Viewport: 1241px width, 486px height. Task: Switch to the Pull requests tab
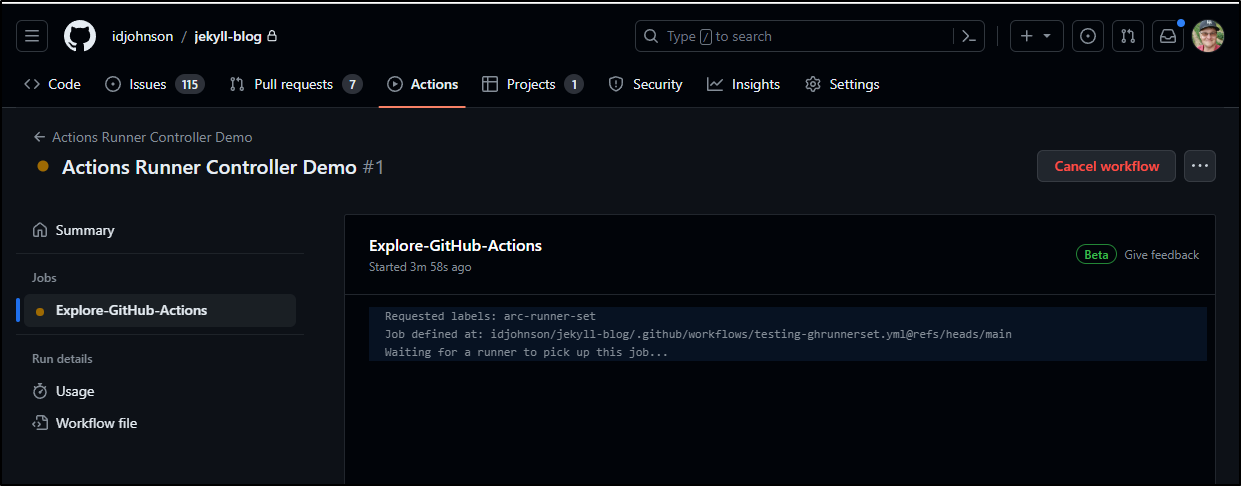295,84
